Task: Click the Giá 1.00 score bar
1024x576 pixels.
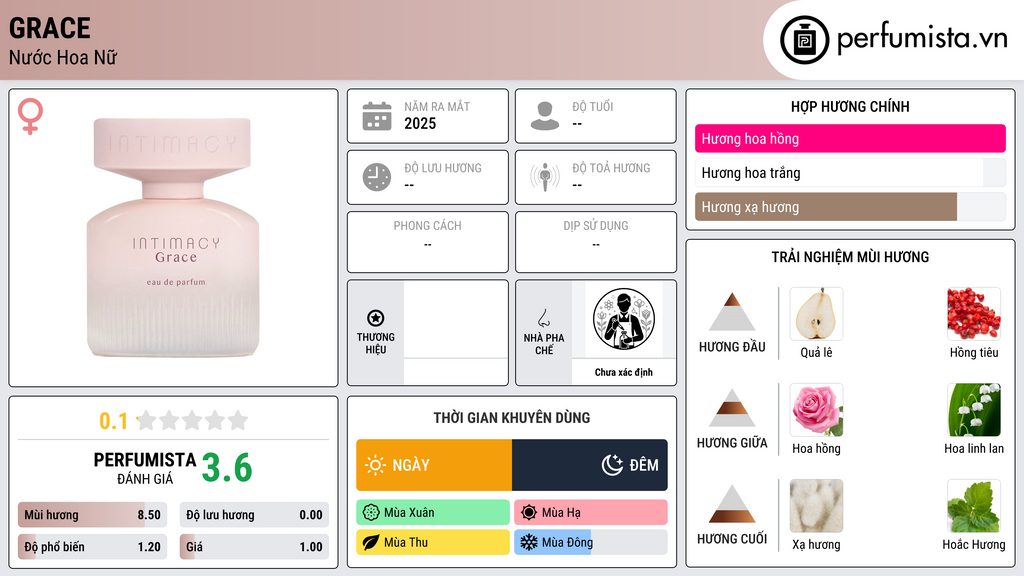Action: (x=254, y=547)
